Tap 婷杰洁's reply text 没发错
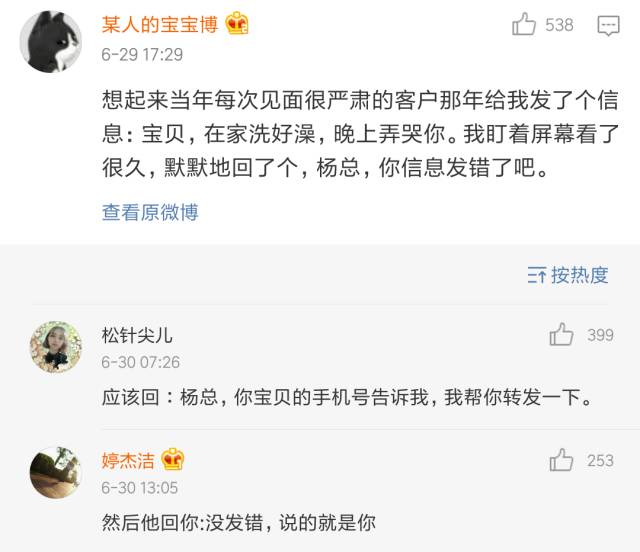This screenshot has height=552, width=640. coord(238,521)
